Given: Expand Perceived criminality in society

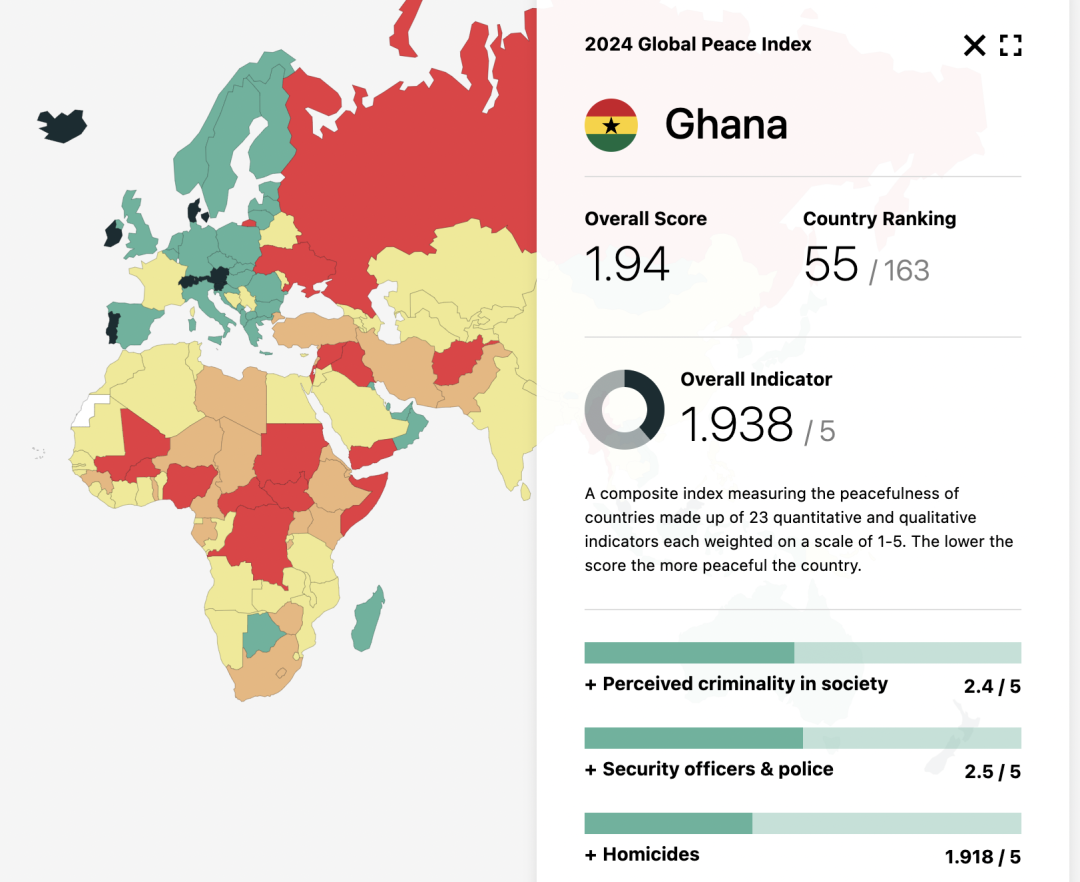Looking at the screenshot, I should coord(736,684).
